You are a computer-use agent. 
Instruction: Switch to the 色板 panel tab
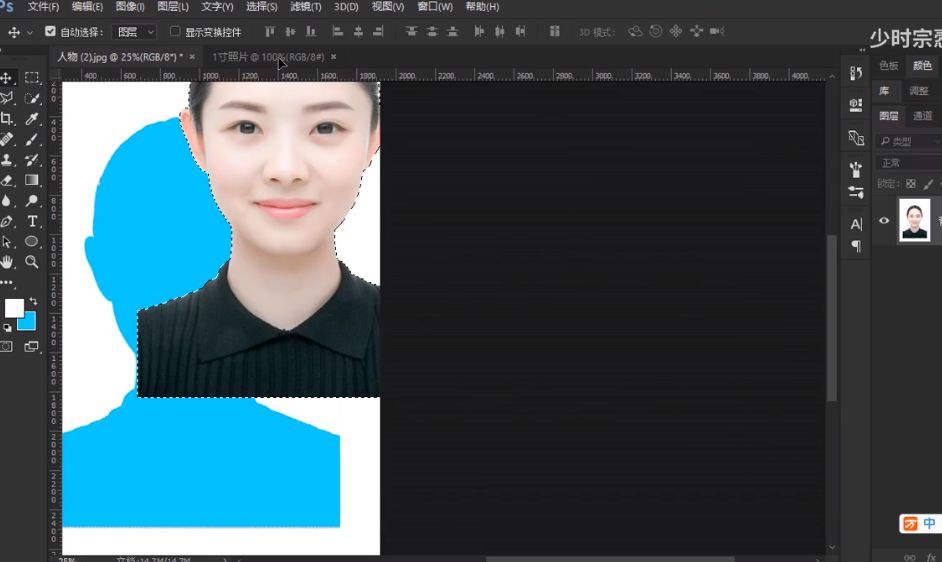(x=889, y=66)
